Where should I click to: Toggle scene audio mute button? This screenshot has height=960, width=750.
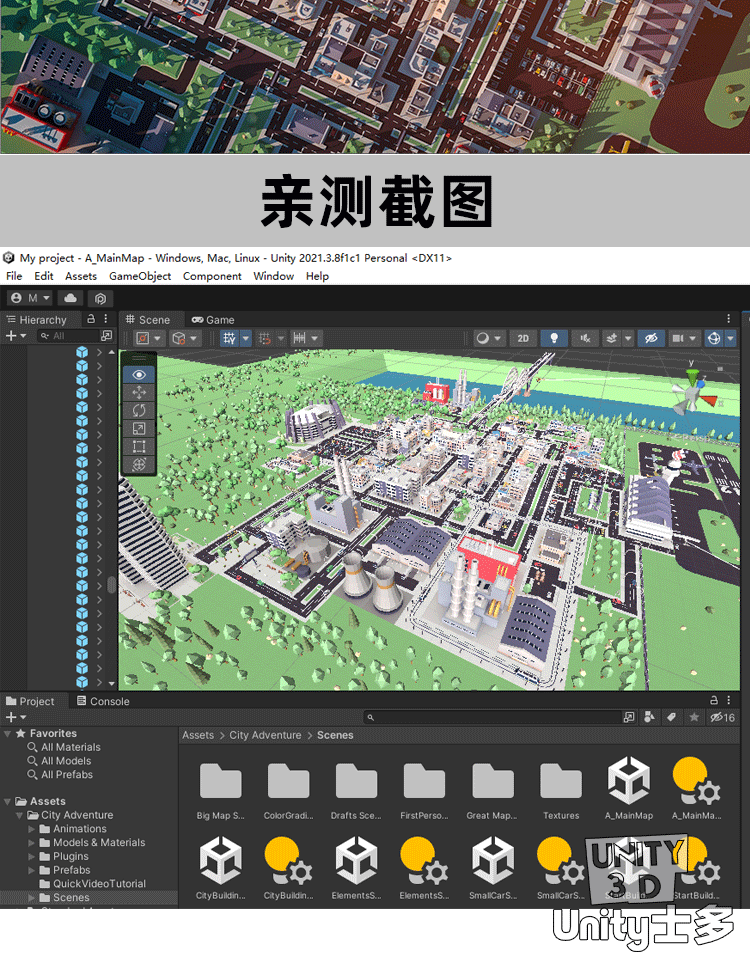pyautogui.click(x=585, y=338)
